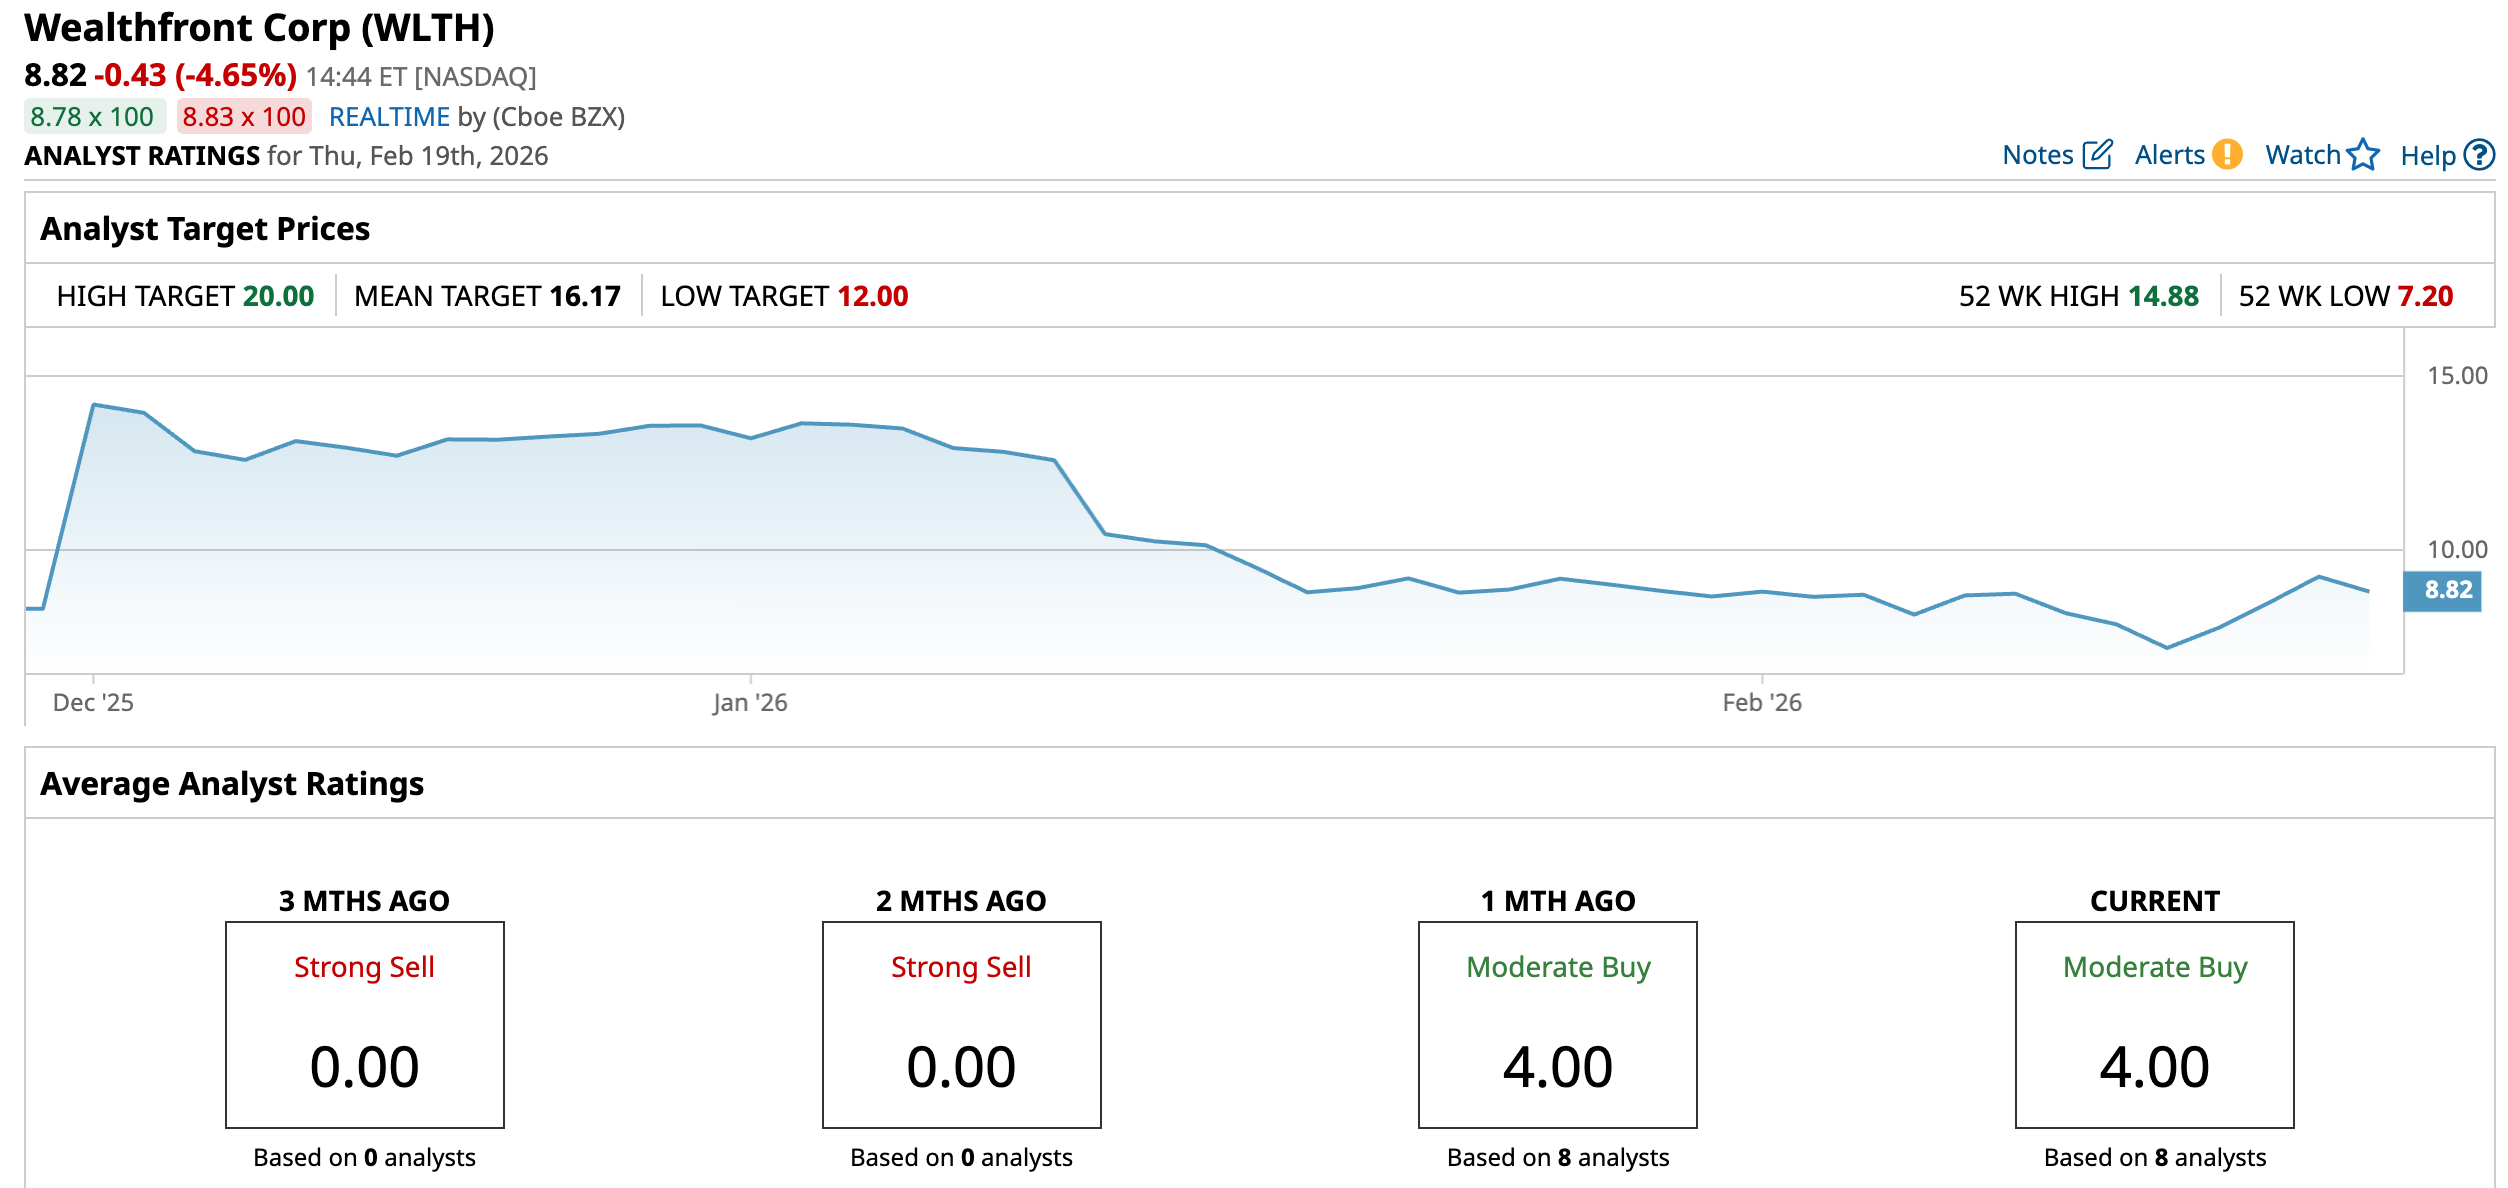Click the Jan '26 axis marker
Screen dimensions: 2508x1188
pyautogui.click(x=750, y=702)
